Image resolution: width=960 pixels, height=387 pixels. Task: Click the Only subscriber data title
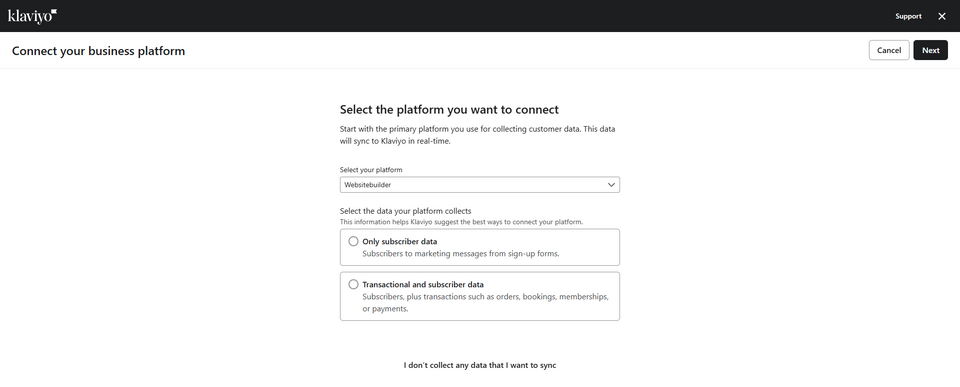399,241
